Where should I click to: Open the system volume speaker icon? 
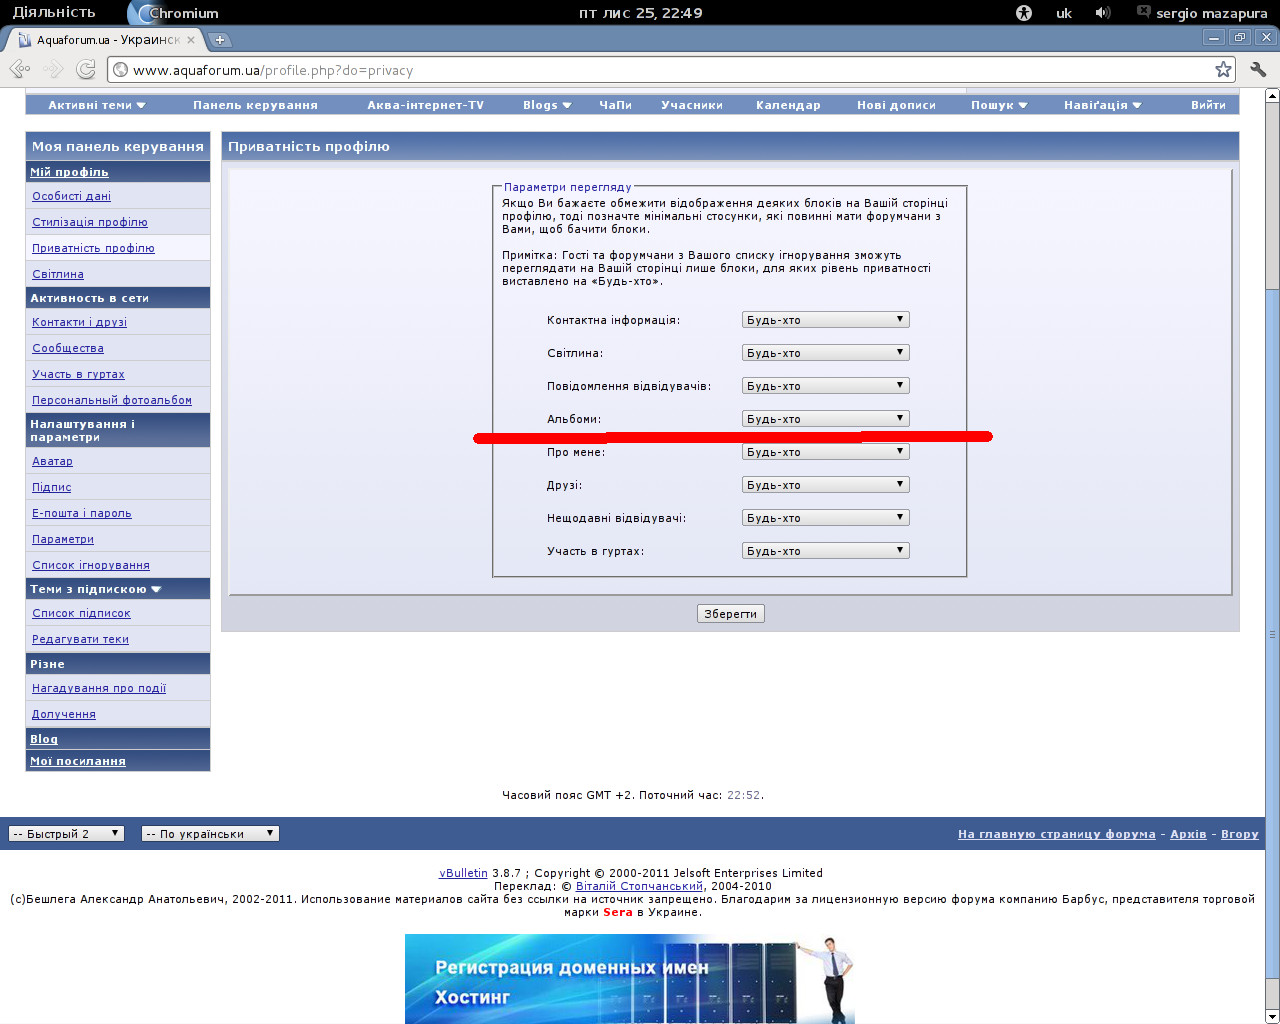click(x=1102, y=13)
